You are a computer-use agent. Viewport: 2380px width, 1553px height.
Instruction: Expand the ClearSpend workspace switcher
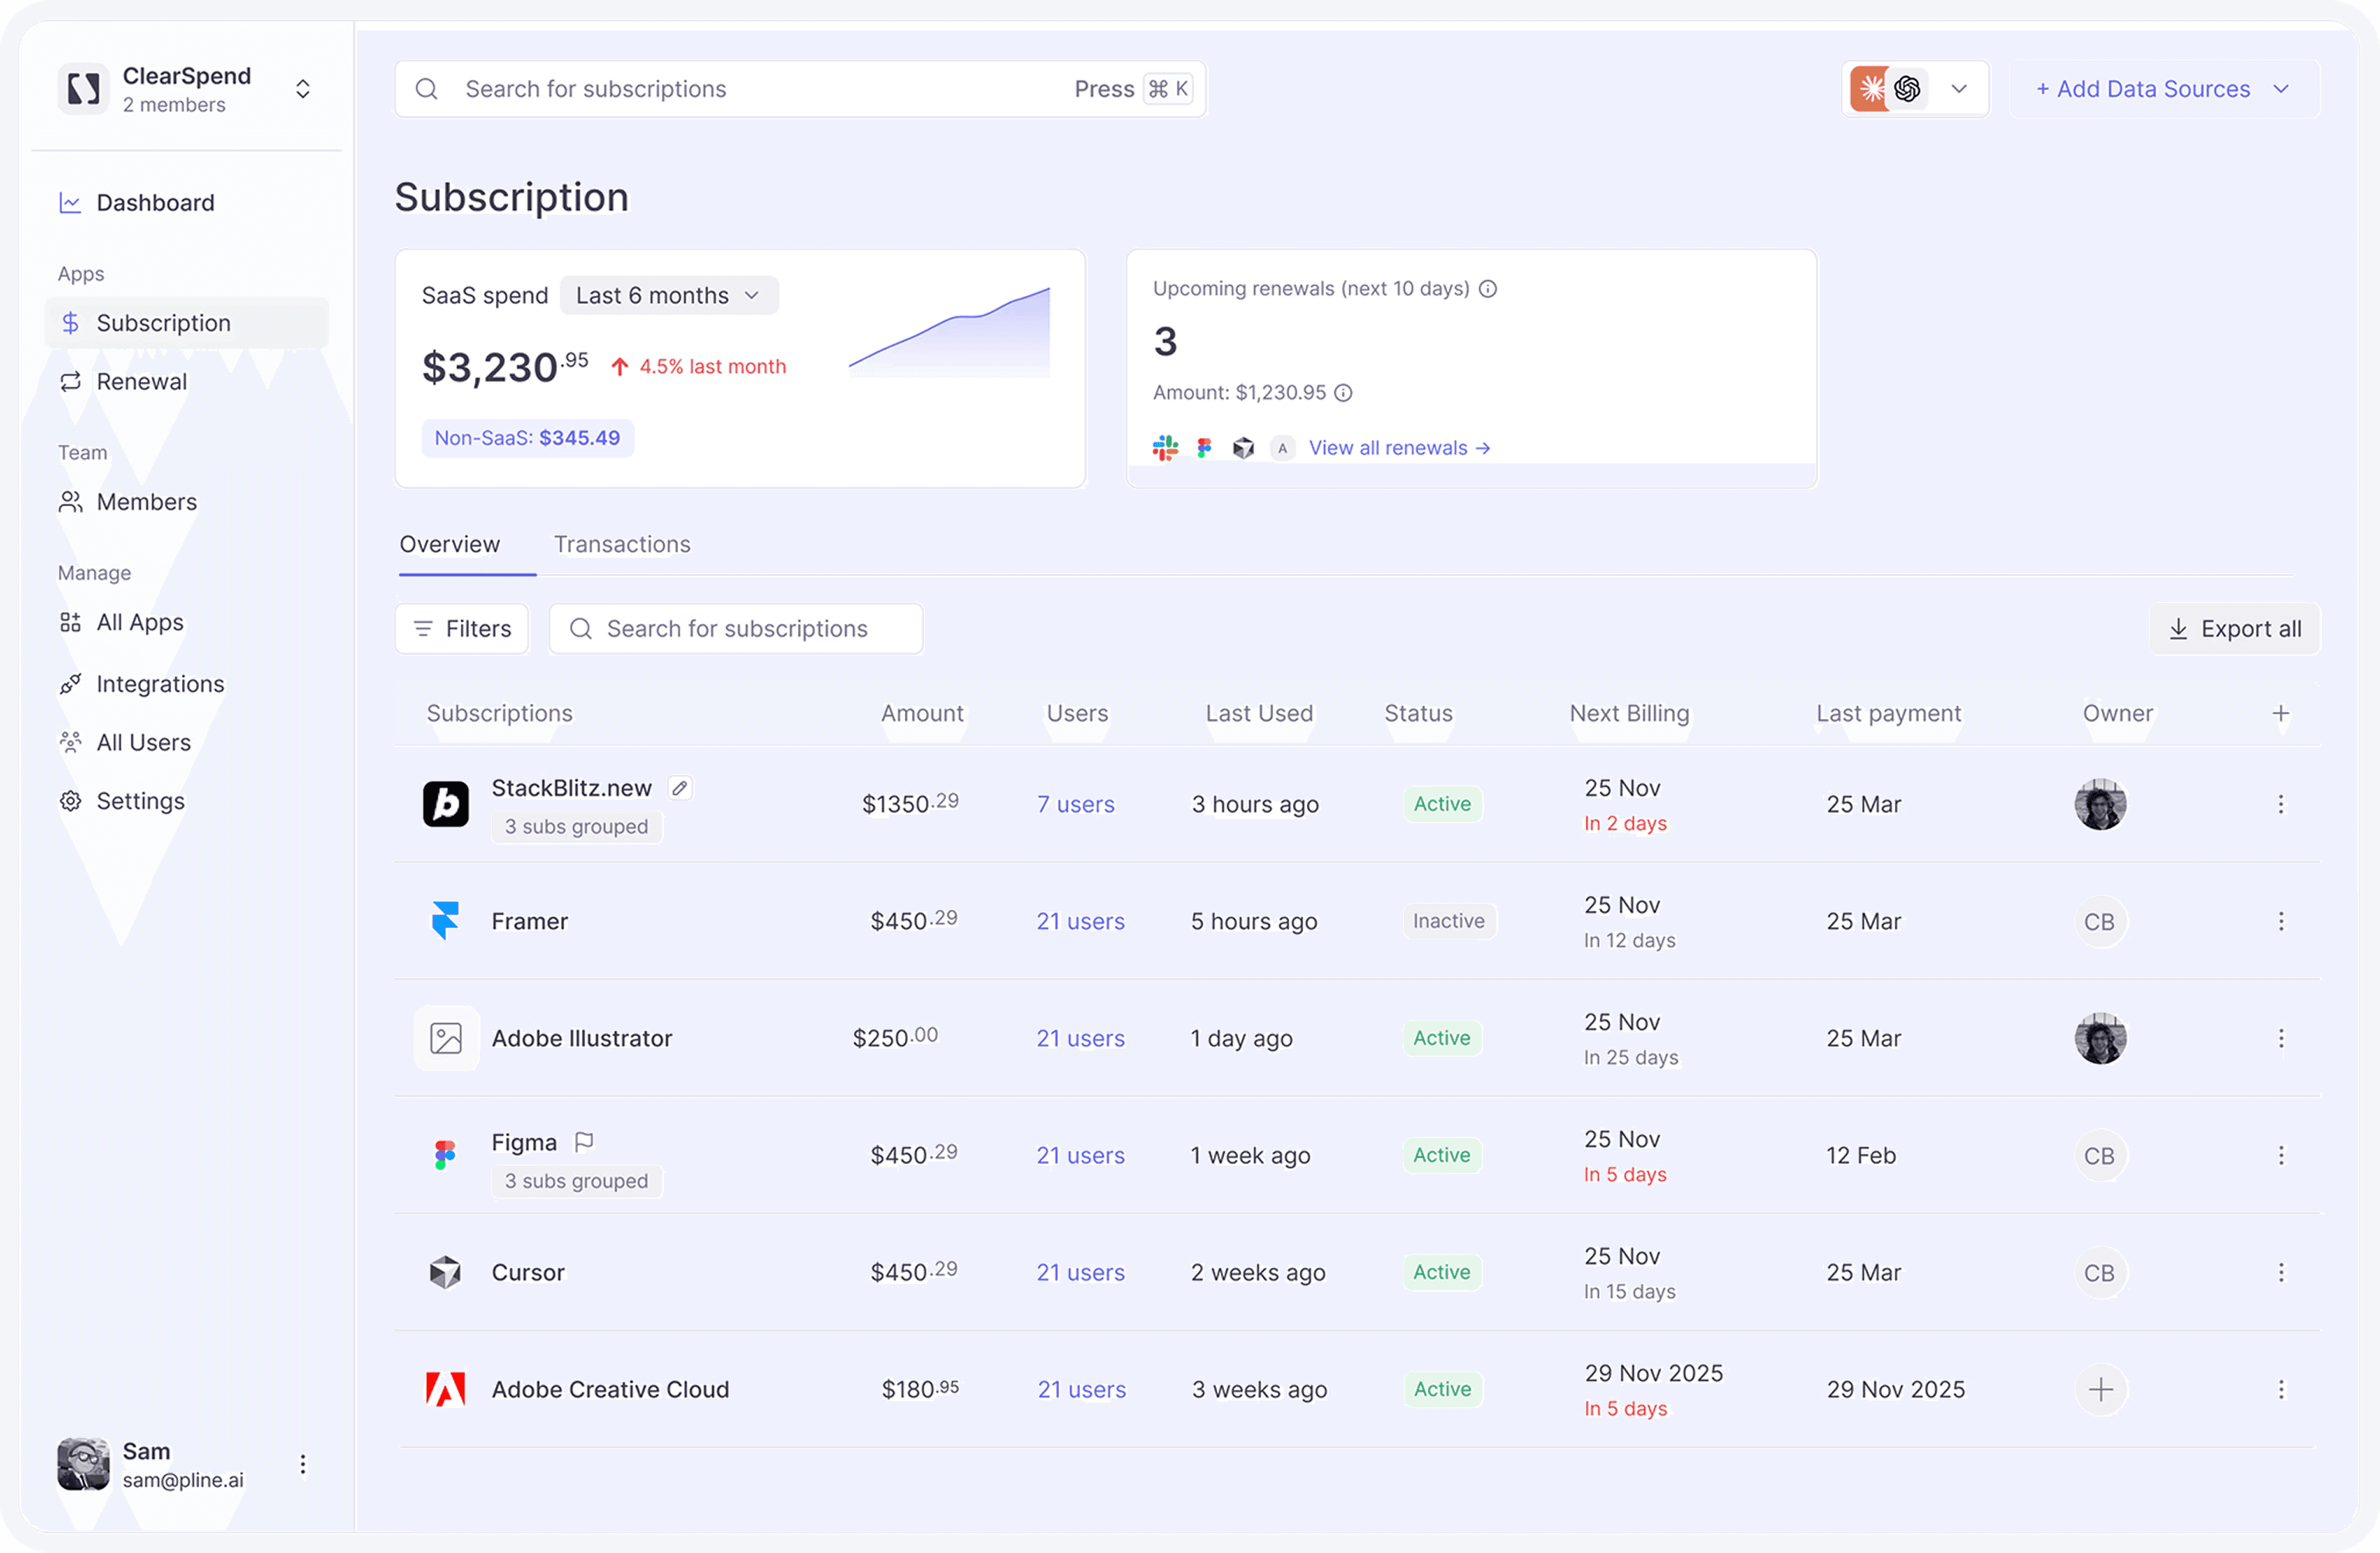coord(303,89)
